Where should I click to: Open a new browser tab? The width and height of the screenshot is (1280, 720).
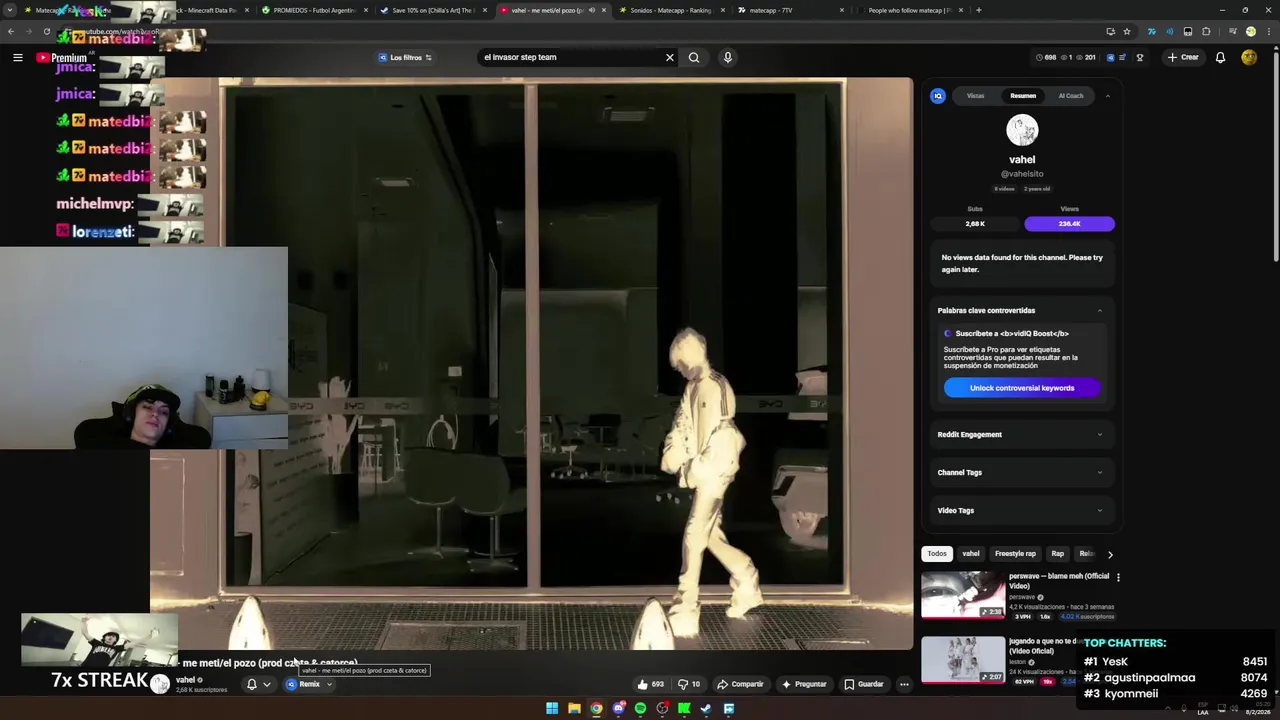(x=978, y=10)
